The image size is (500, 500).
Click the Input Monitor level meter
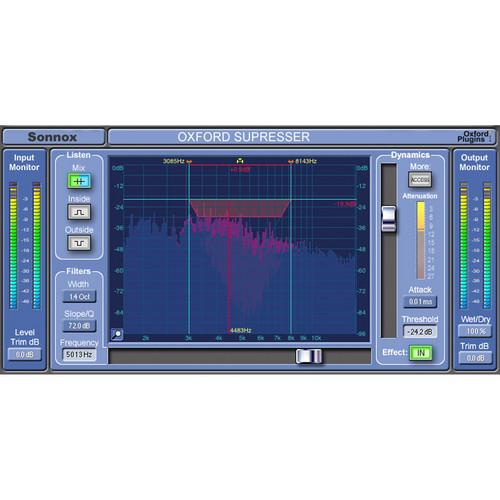[x=25, y=245]
